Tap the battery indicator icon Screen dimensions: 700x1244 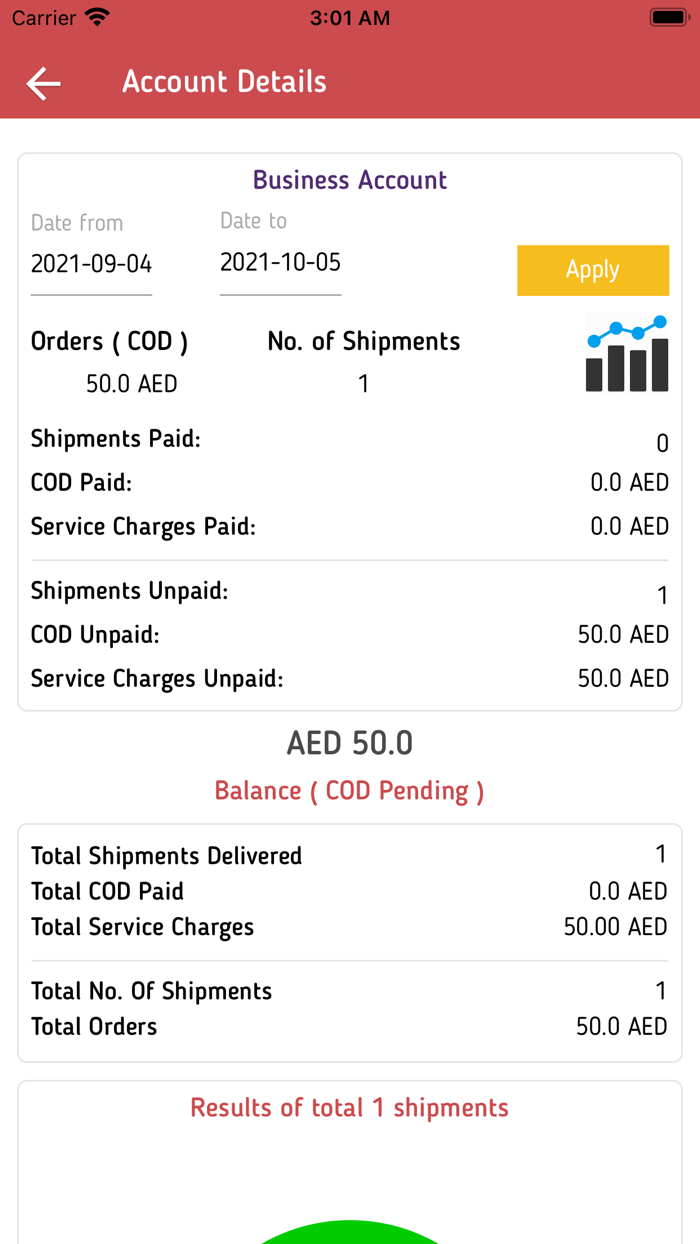tap(667, 18)
